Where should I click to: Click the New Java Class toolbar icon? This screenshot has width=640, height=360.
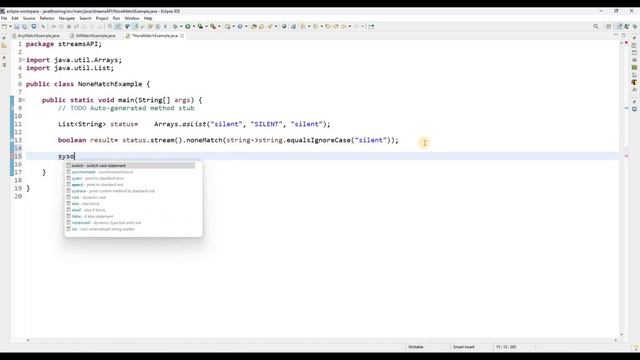tap(240, 27)
